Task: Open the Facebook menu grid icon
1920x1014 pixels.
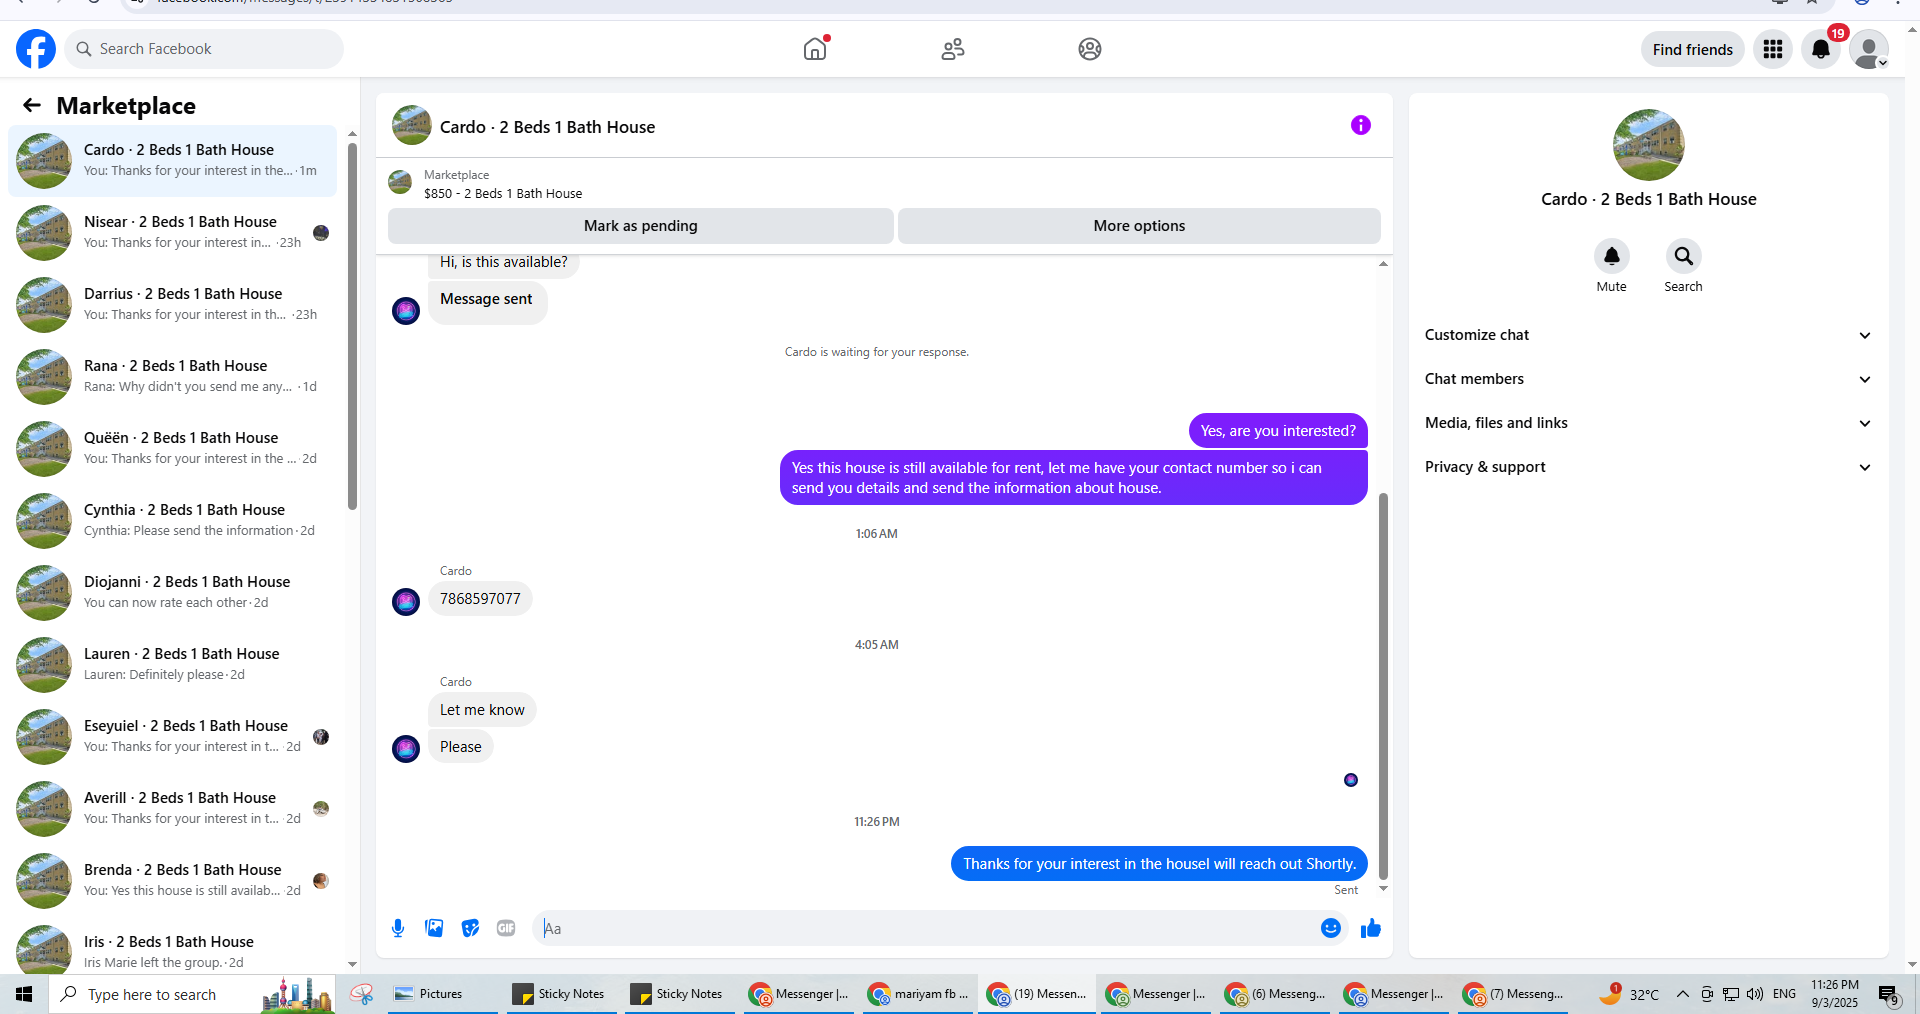Action: 1773,49
